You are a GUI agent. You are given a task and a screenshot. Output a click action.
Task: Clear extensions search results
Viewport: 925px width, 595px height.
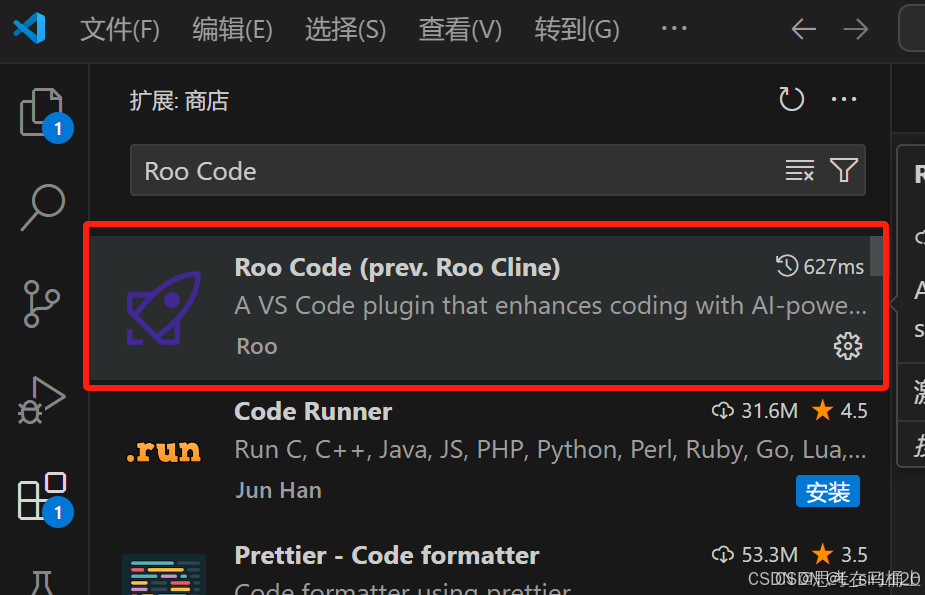point(800,170)
